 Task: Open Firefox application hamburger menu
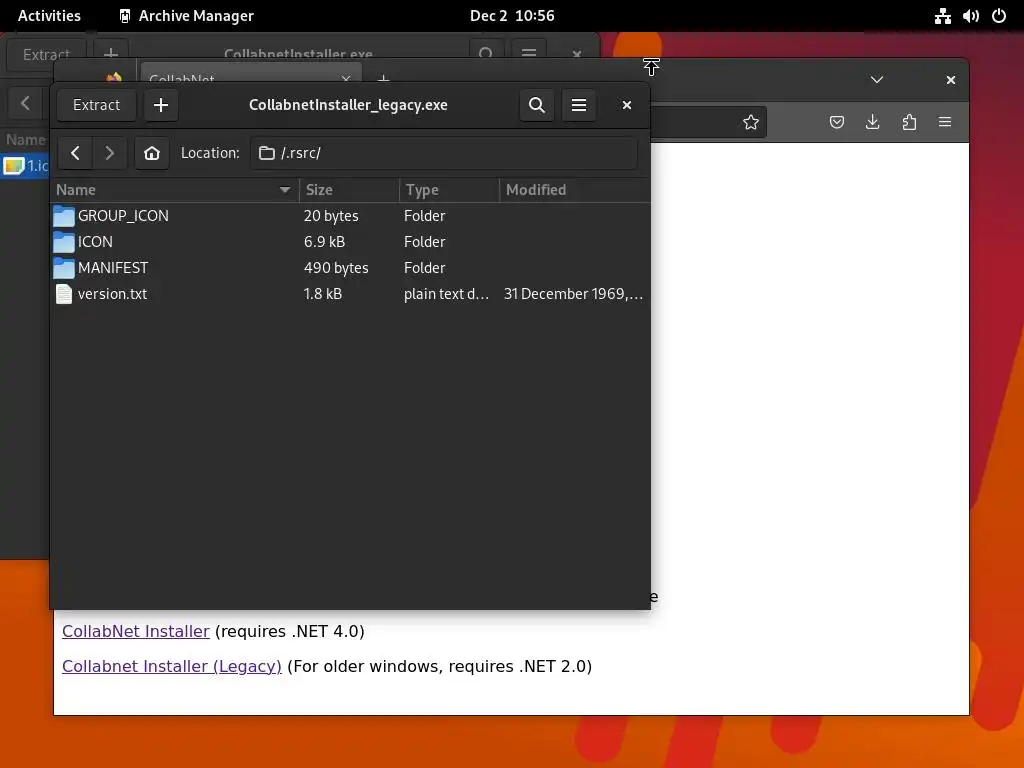point(945,122)
